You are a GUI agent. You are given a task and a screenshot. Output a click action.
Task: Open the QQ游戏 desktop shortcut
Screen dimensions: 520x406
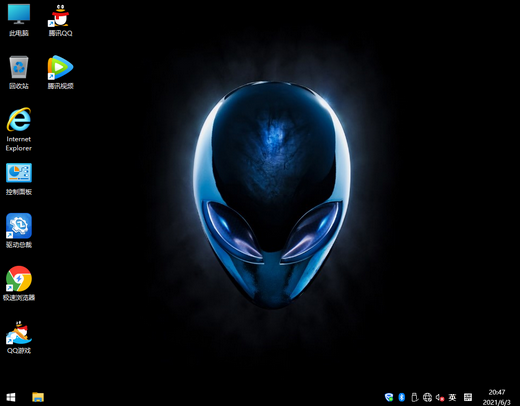[19, 337]
